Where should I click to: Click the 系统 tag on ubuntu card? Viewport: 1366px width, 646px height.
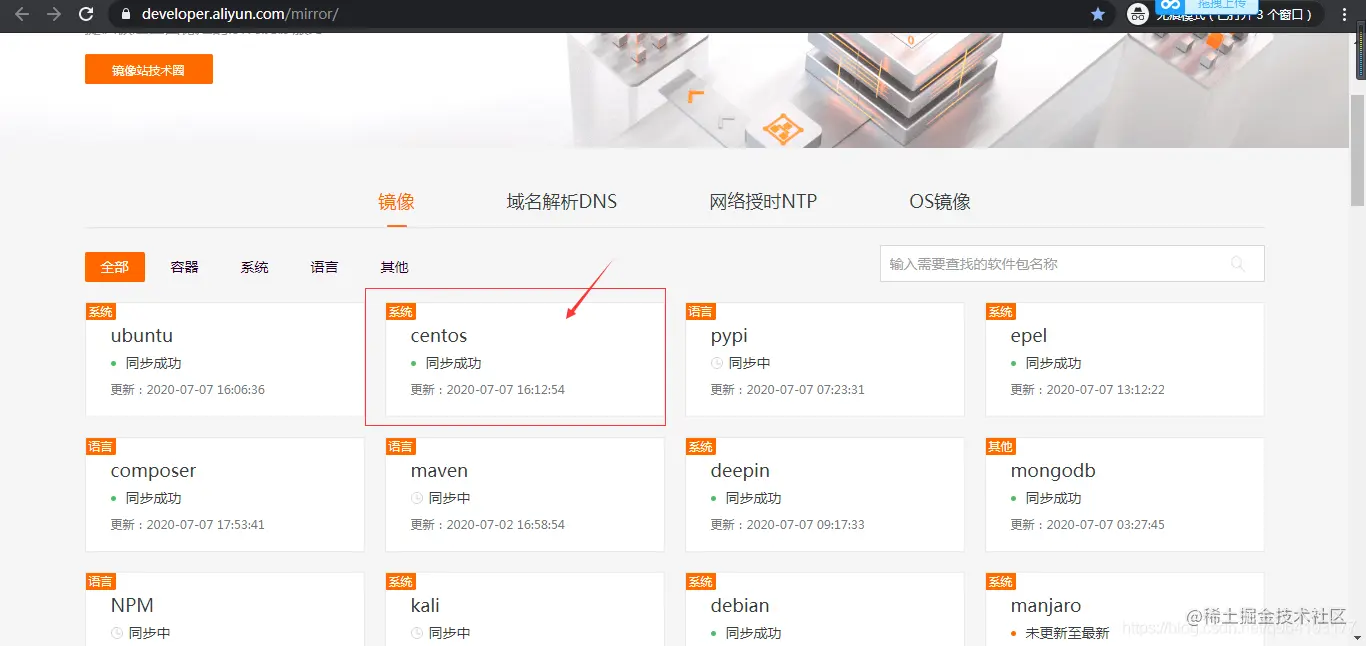101,312
